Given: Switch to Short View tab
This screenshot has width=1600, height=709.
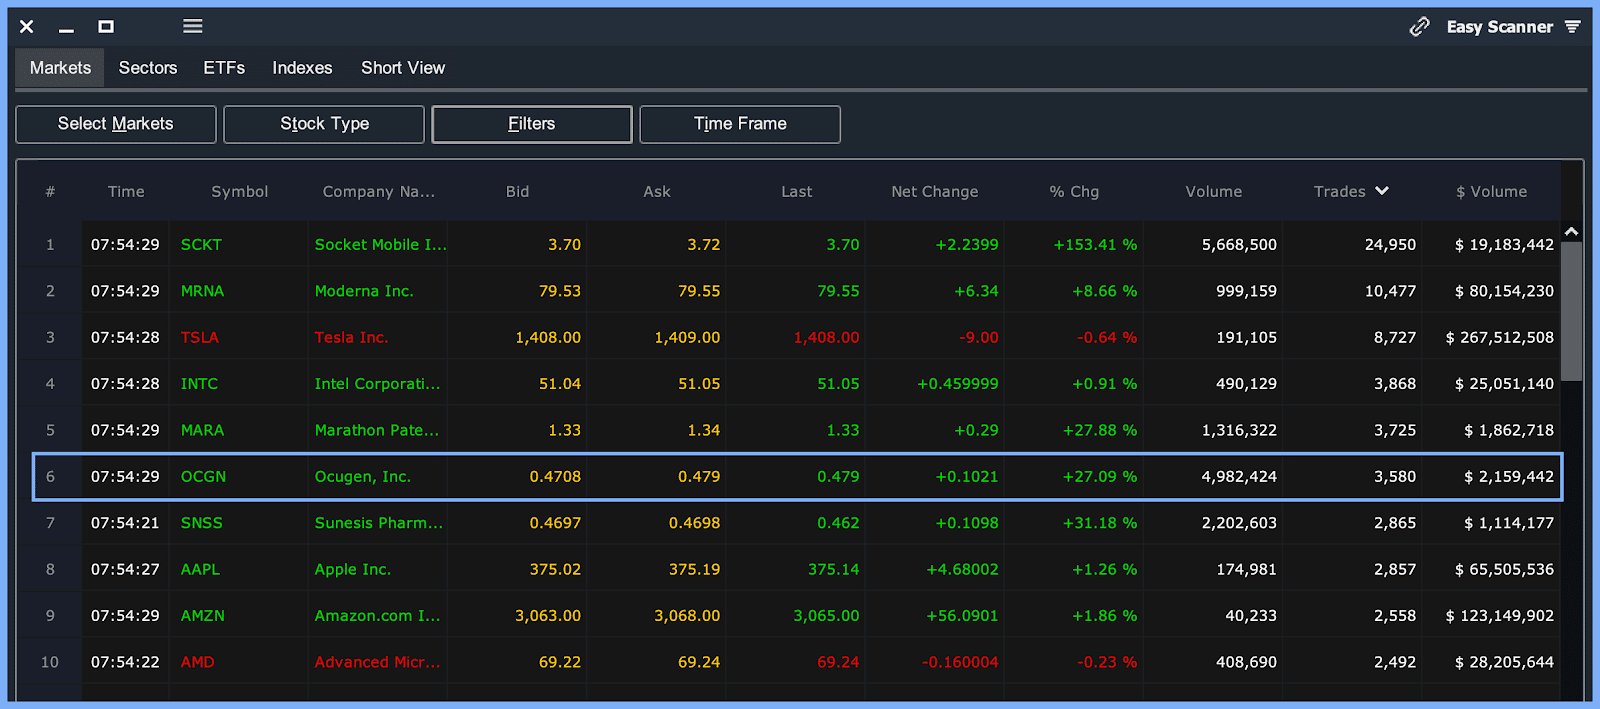Looking at the screenshot, I should 403,67.
